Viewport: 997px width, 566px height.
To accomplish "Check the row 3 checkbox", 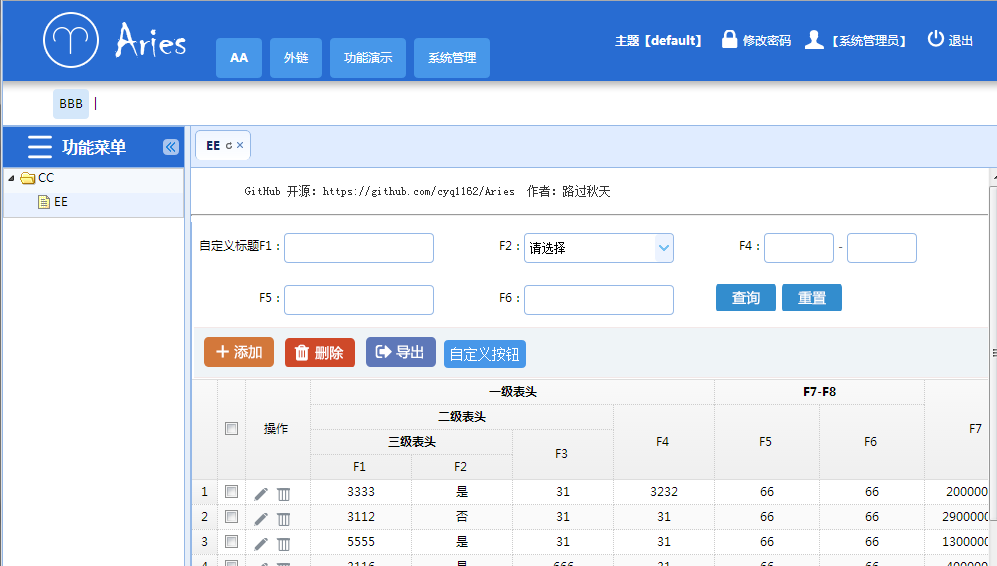I will (231, 542).
